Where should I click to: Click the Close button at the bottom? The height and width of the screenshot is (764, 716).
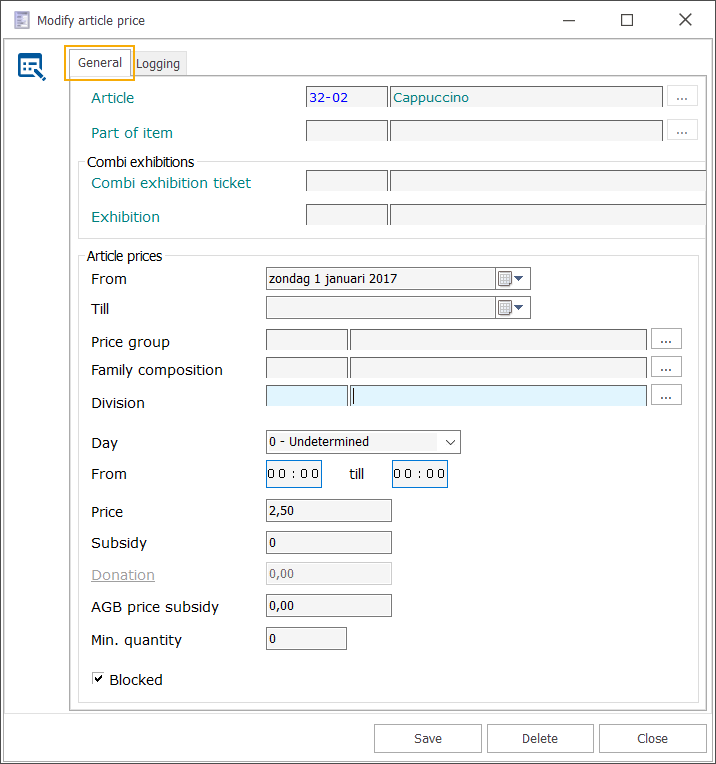[653, 739]
